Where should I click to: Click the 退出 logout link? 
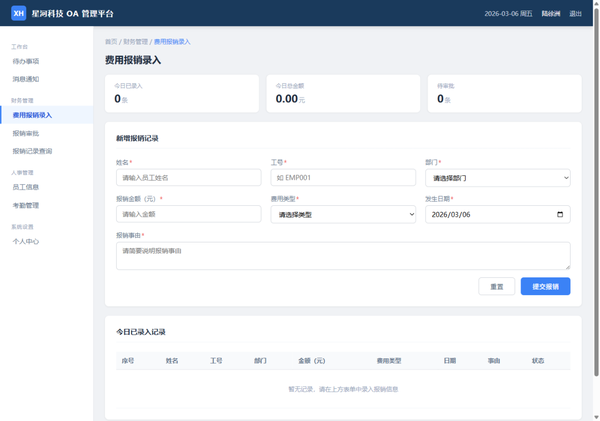575,14
